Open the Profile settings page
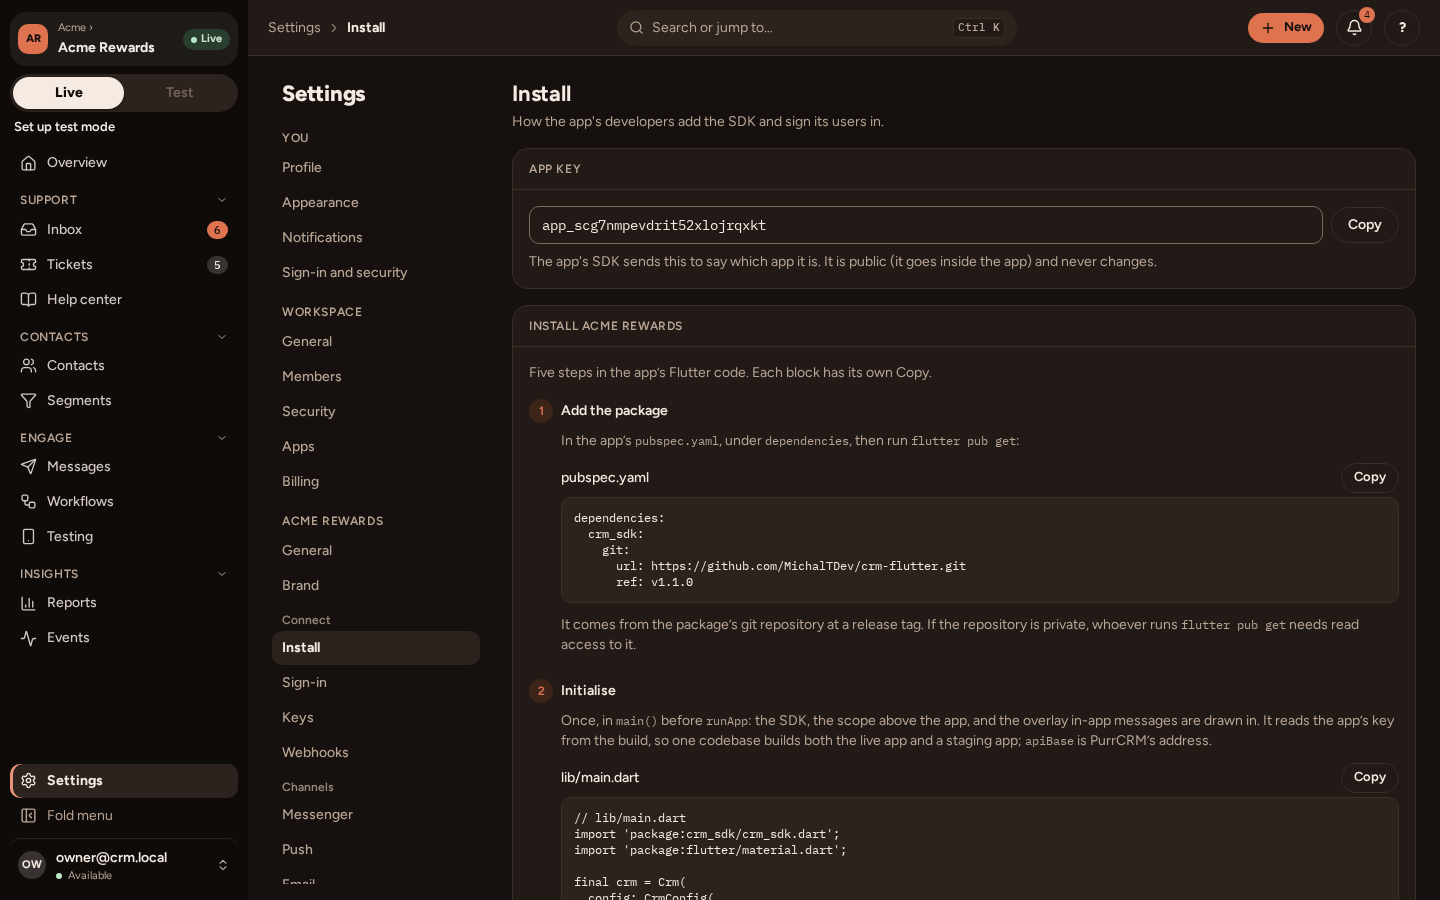The height and width of the screenshot is (900, 1440). point(376,168)
